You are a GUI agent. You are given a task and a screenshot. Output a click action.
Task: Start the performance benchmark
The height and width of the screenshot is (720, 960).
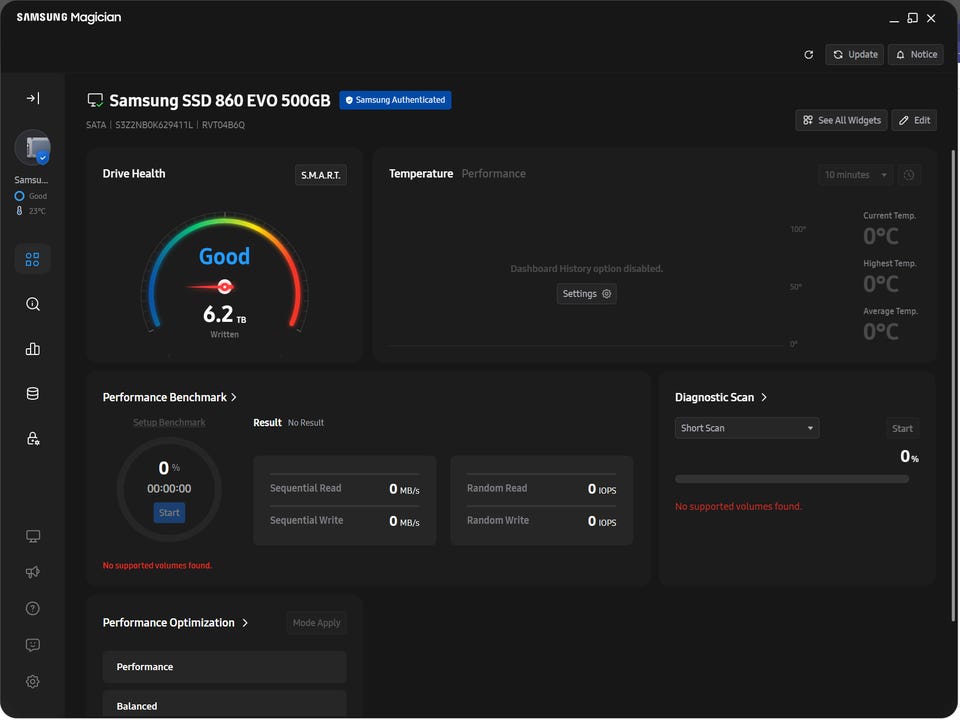point(170,512)
